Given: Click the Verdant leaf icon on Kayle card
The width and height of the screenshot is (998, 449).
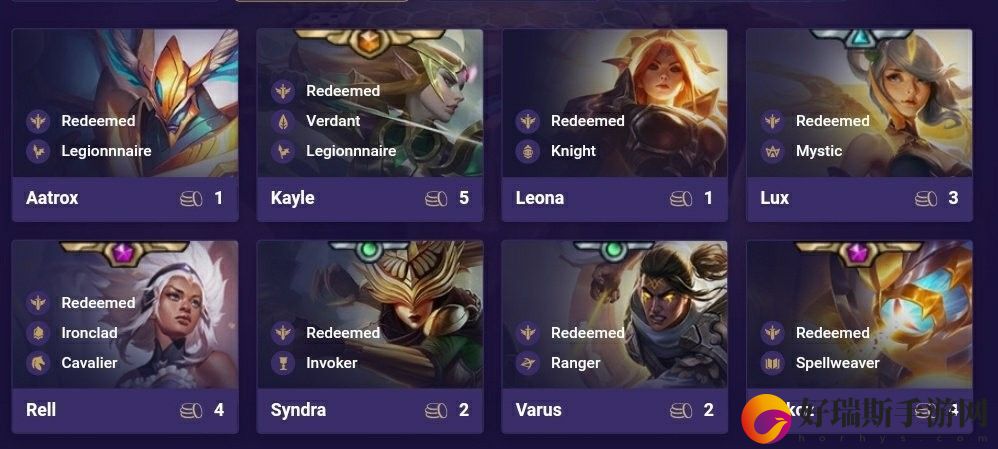Looking at the screenshot, I should click(x=283, y=121).
